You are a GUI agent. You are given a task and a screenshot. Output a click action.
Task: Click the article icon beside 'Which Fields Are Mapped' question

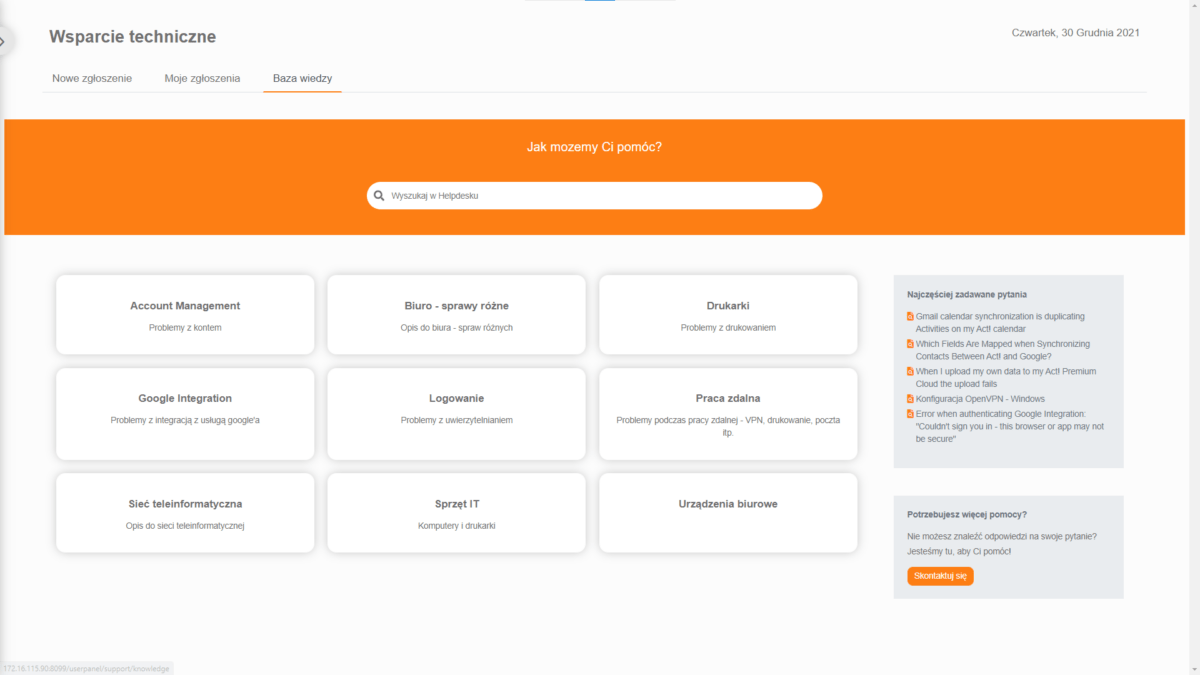[x=908, y=344]
